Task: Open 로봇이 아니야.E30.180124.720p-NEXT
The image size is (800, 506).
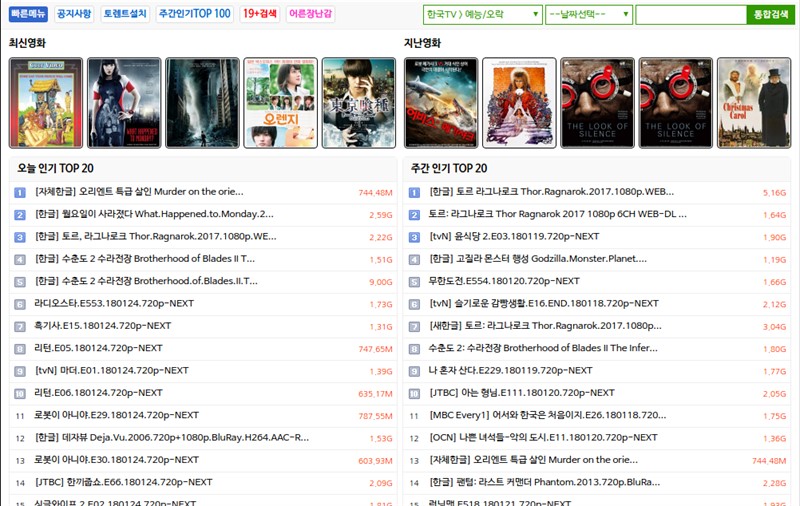Action: pyautogui.click(x=116, y=460)
